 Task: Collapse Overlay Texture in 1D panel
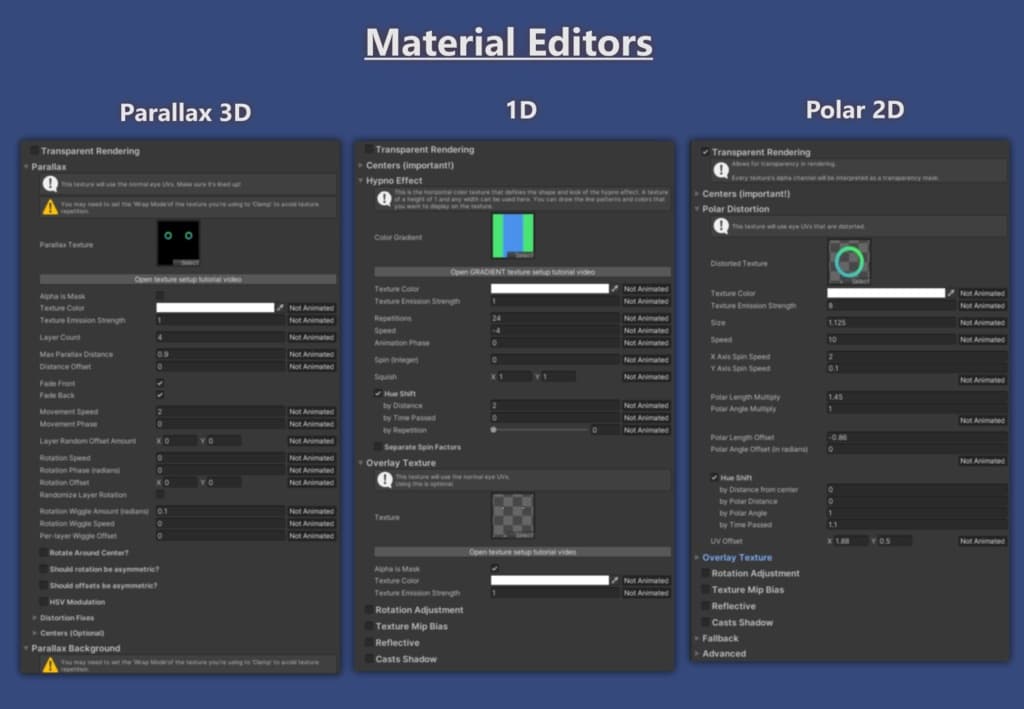coord(360,463)
